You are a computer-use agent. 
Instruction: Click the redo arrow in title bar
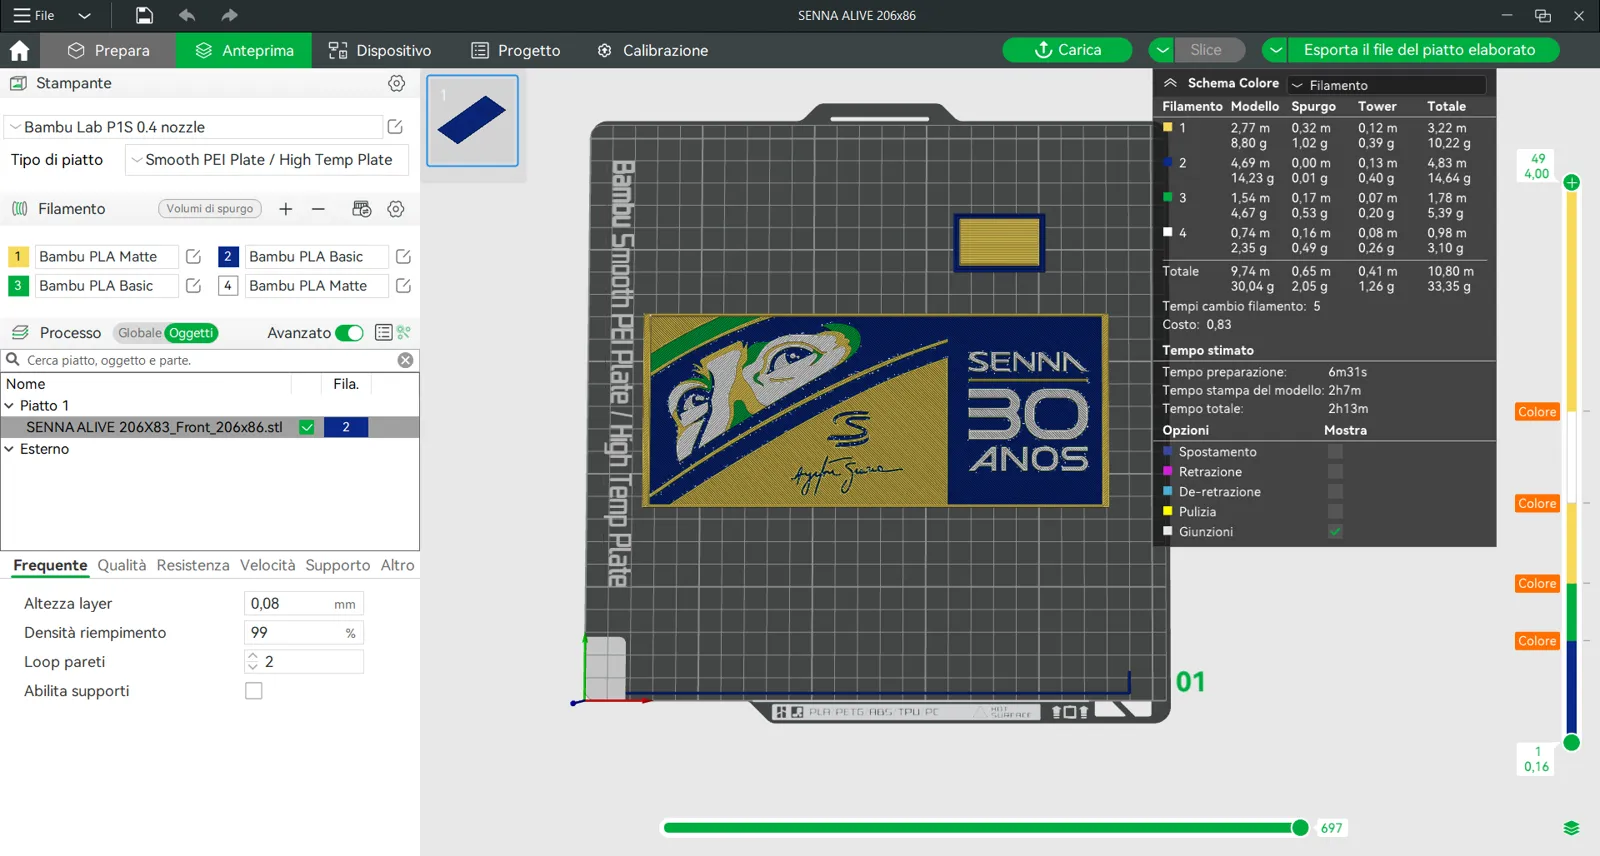click(x=229, y=15)
